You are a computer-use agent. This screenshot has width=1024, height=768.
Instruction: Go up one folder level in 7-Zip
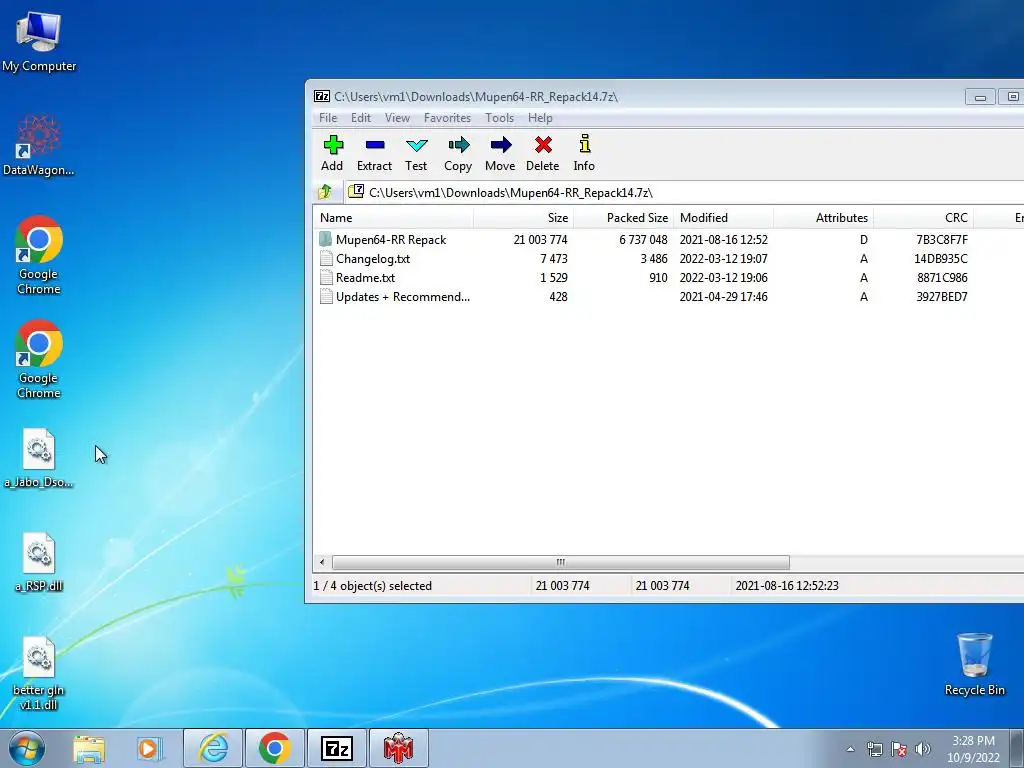[x=325, y=192]
